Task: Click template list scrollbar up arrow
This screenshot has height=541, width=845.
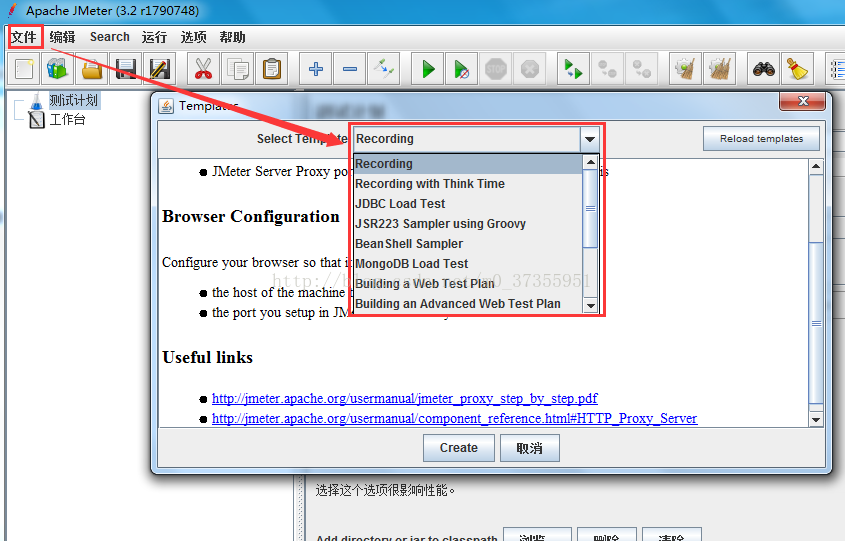Action: click(591, 162)
